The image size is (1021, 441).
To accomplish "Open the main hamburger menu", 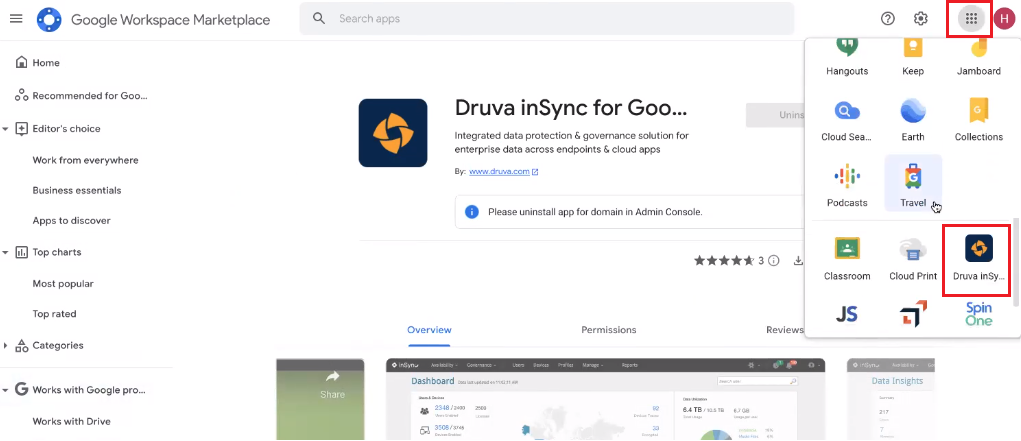I will [16, 19].
